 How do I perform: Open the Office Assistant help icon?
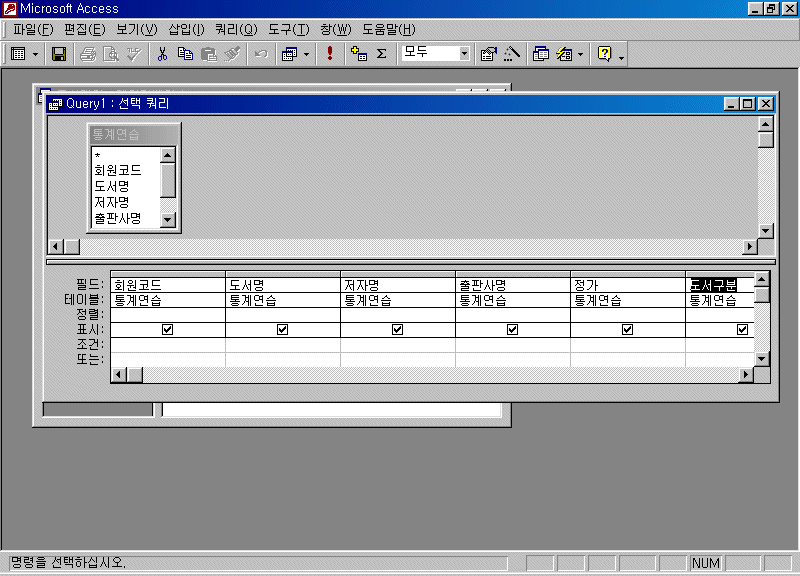[x=605, y=54]
